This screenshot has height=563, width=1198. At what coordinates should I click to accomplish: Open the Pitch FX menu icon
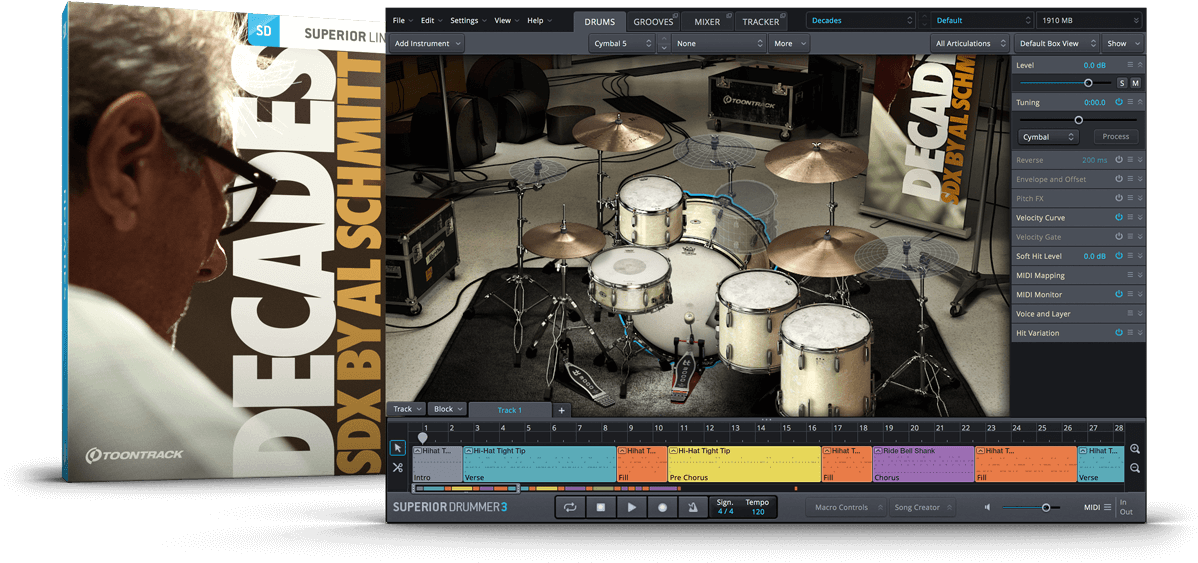tap(1131, 199)
